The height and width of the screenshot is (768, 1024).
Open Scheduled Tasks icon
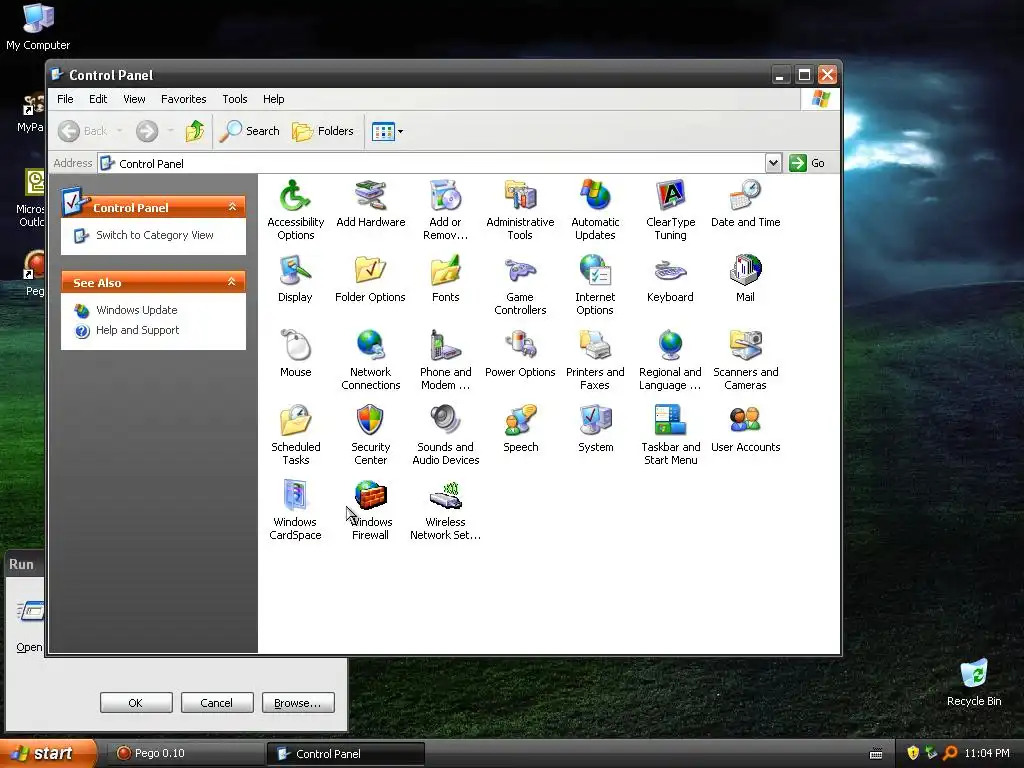pos(295,421)
